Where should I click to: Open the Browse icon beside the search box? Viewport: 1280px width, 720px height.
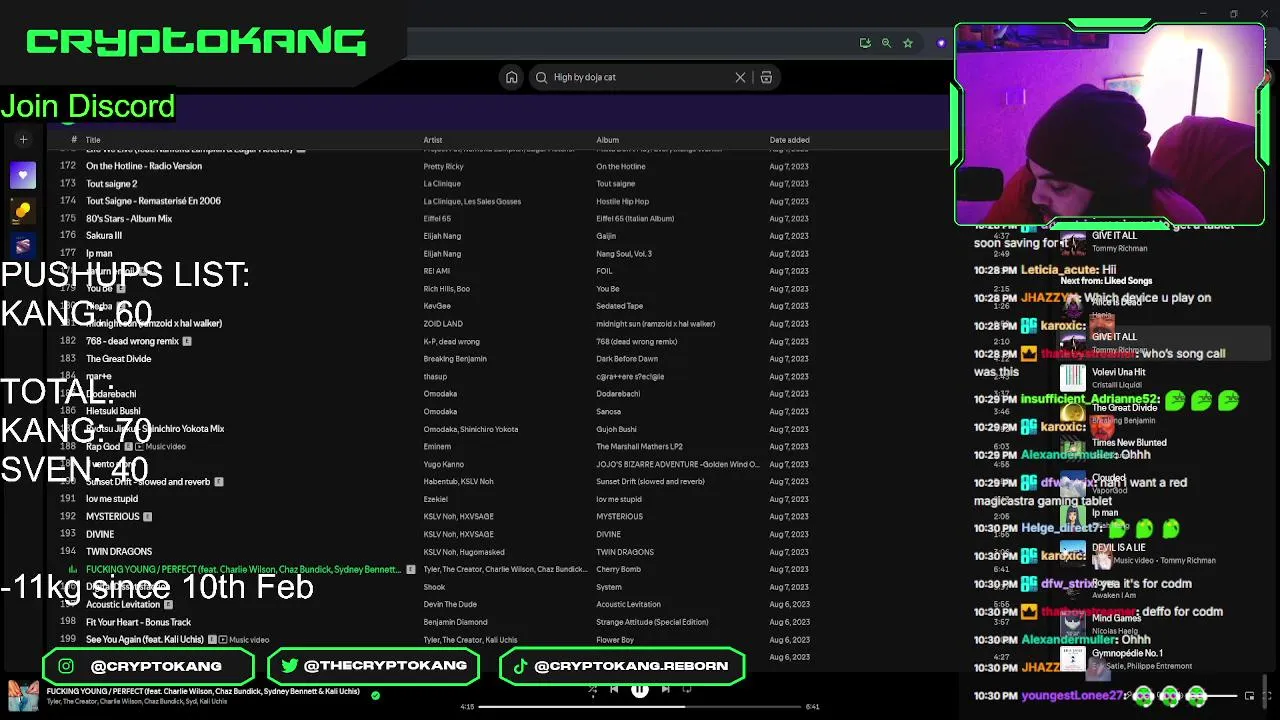click(x=766, y=77)
